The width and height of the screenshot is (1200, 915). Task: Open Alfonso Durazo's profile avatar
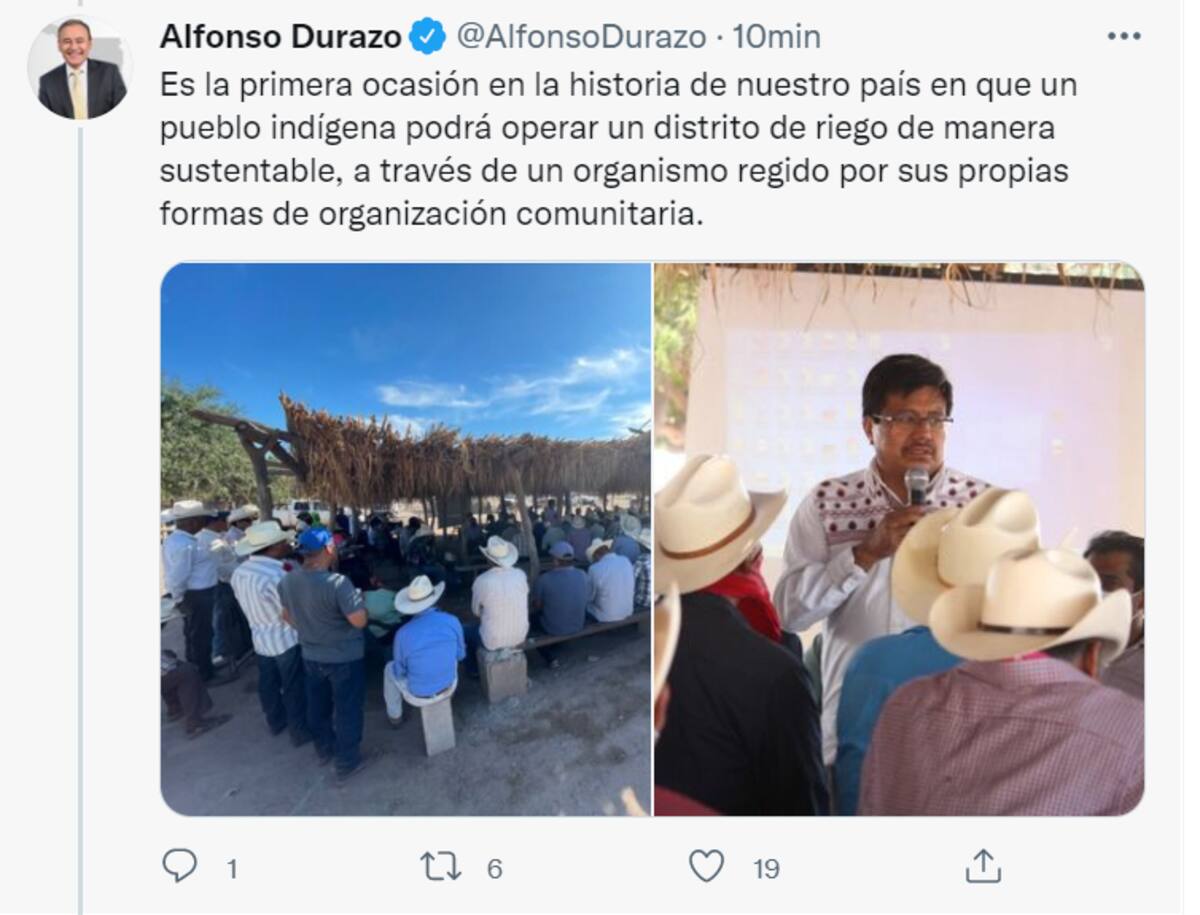pos(80,69)
